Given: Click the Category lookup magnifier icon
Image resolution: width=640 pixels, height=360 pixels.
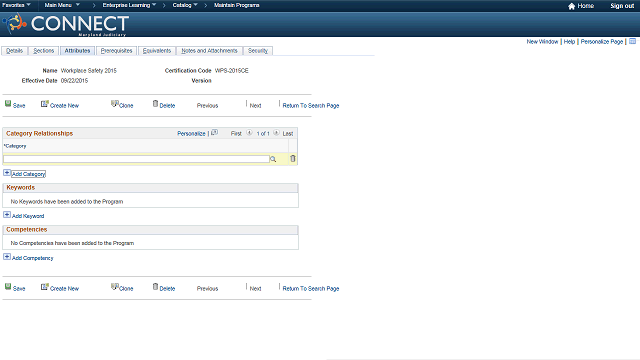Looking at the screenshot, I should click(273, 159).
